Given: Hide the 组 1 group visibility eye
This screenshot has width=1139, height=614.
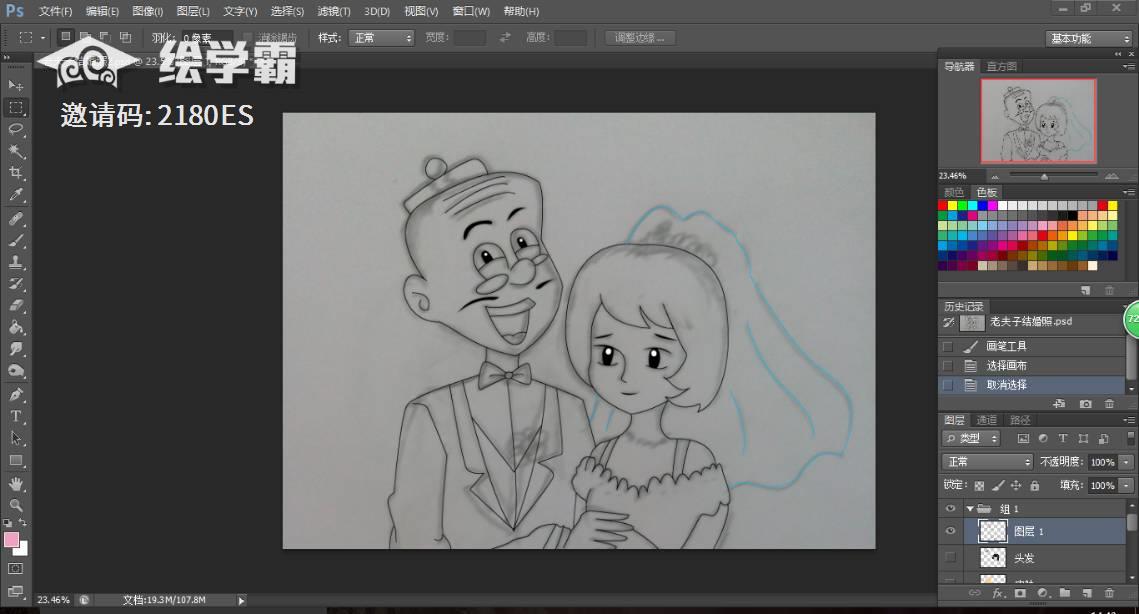Looking at the screenshot, I should 950,509.
